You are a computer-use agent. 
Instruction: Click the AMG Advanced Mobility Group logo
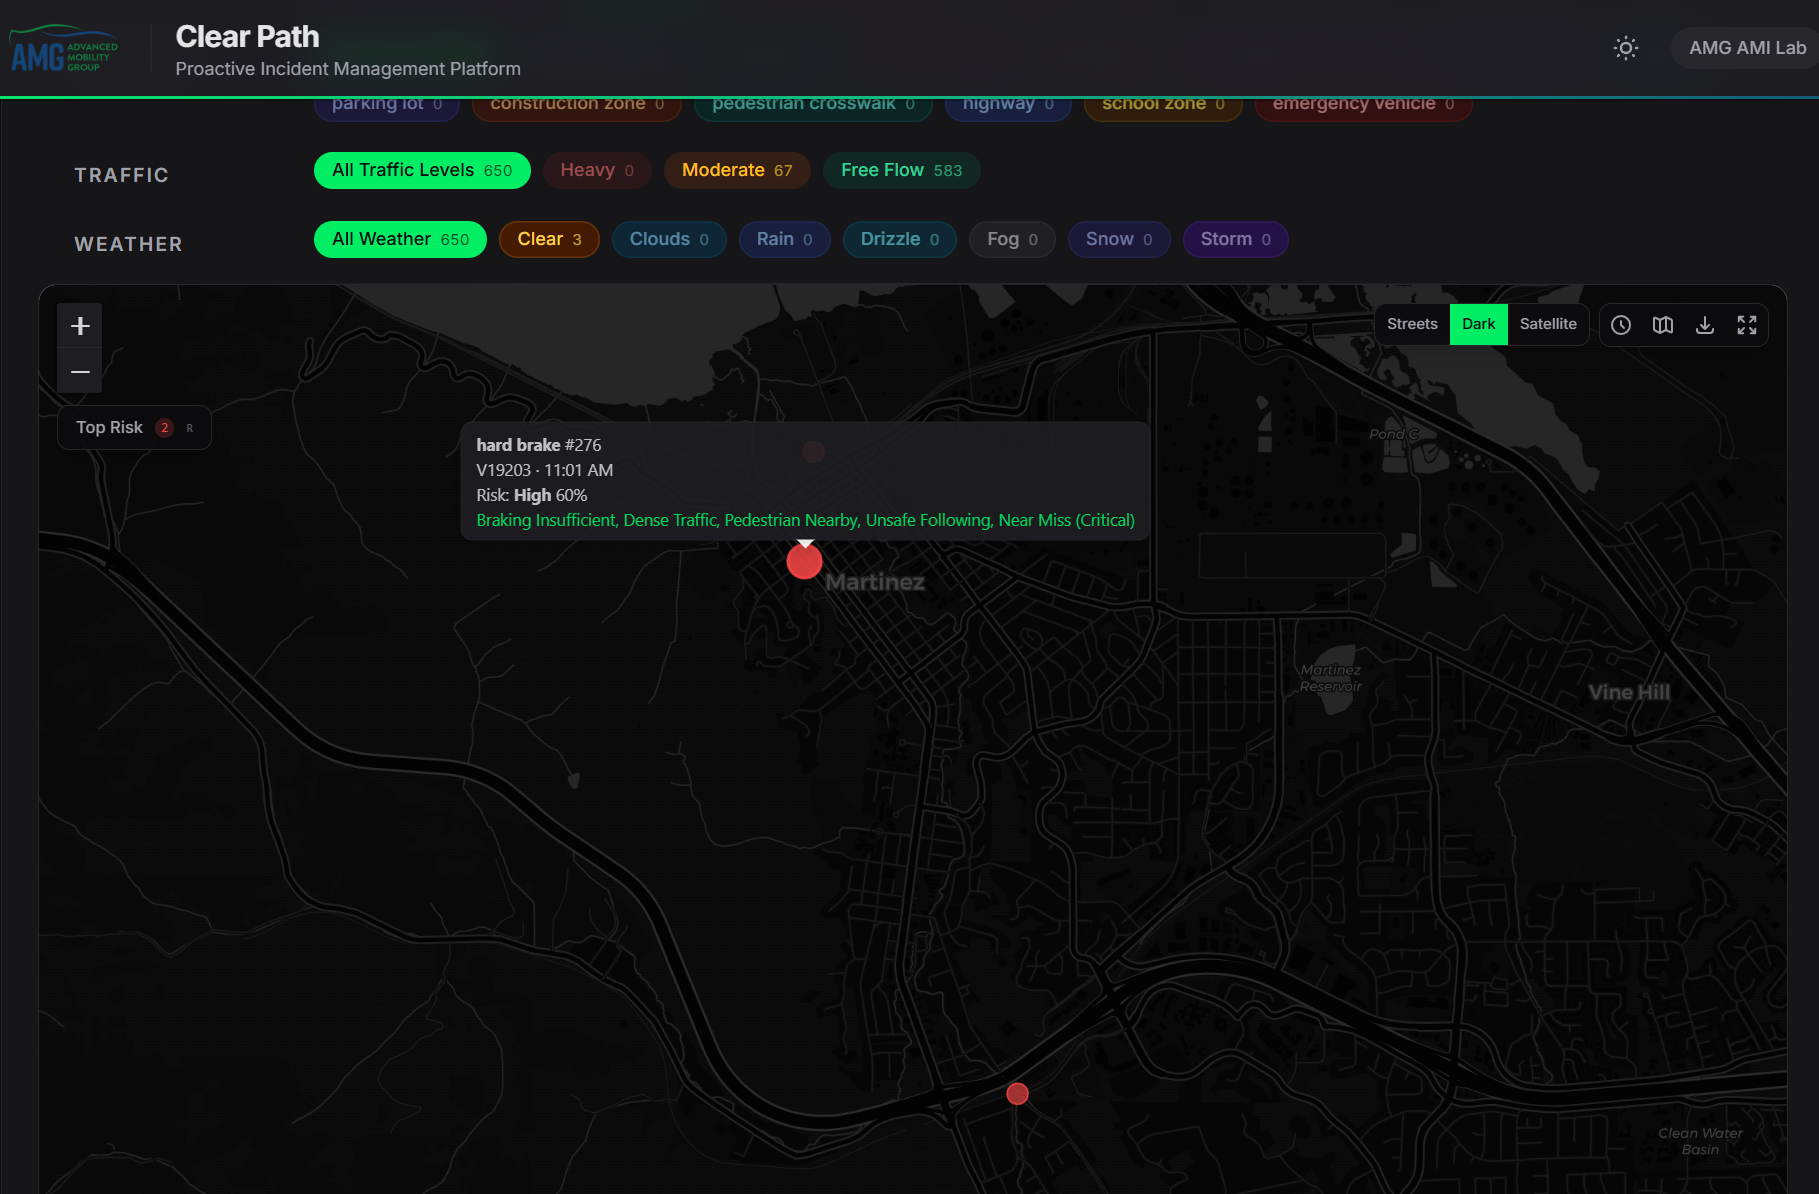pos(65,49)
